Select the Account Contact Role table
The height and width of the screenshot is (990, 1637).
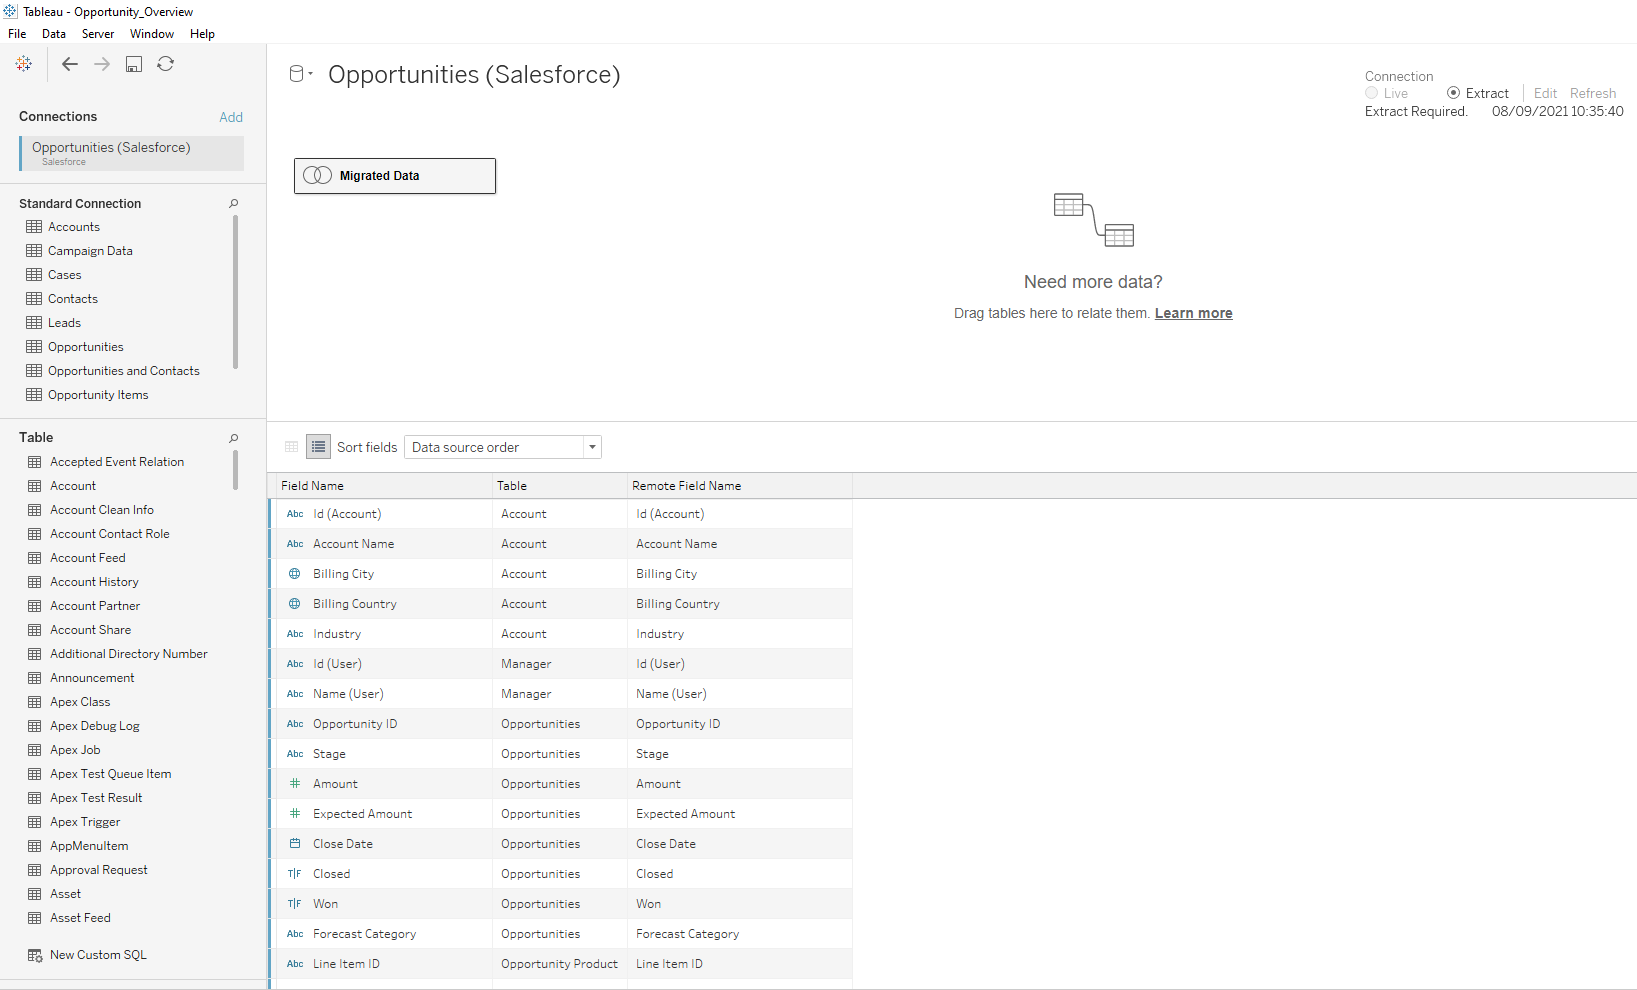coord(110,534)
